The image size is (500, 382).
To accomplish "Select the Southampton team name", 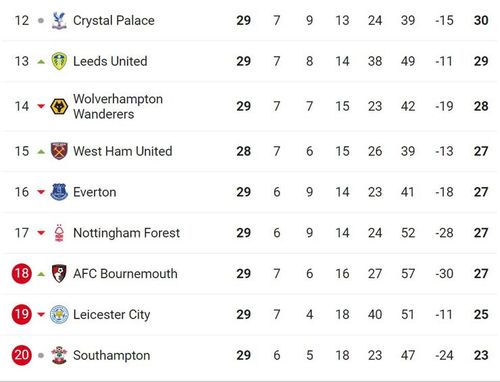I will tap(111, 355).
